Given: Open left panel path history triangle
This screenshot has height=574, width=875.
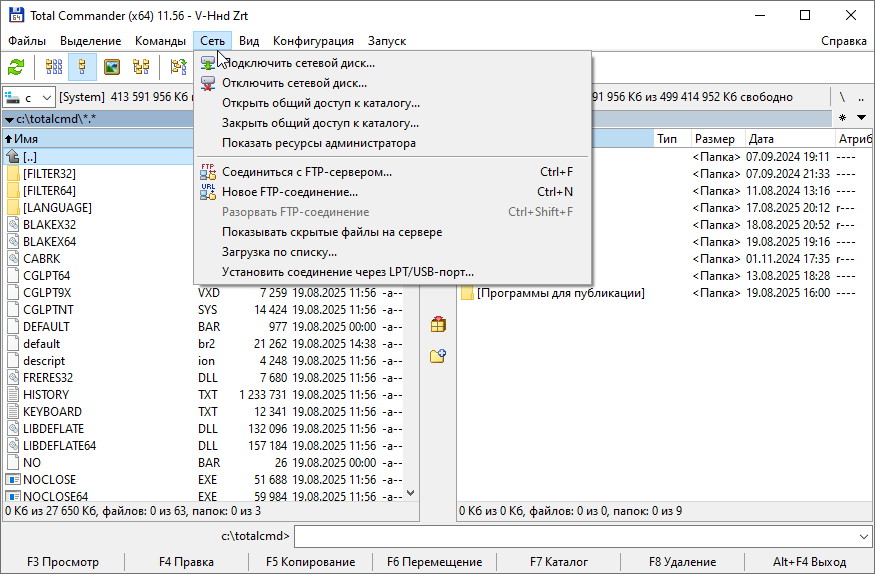Looking at the screenshot, I should point(9,120).
